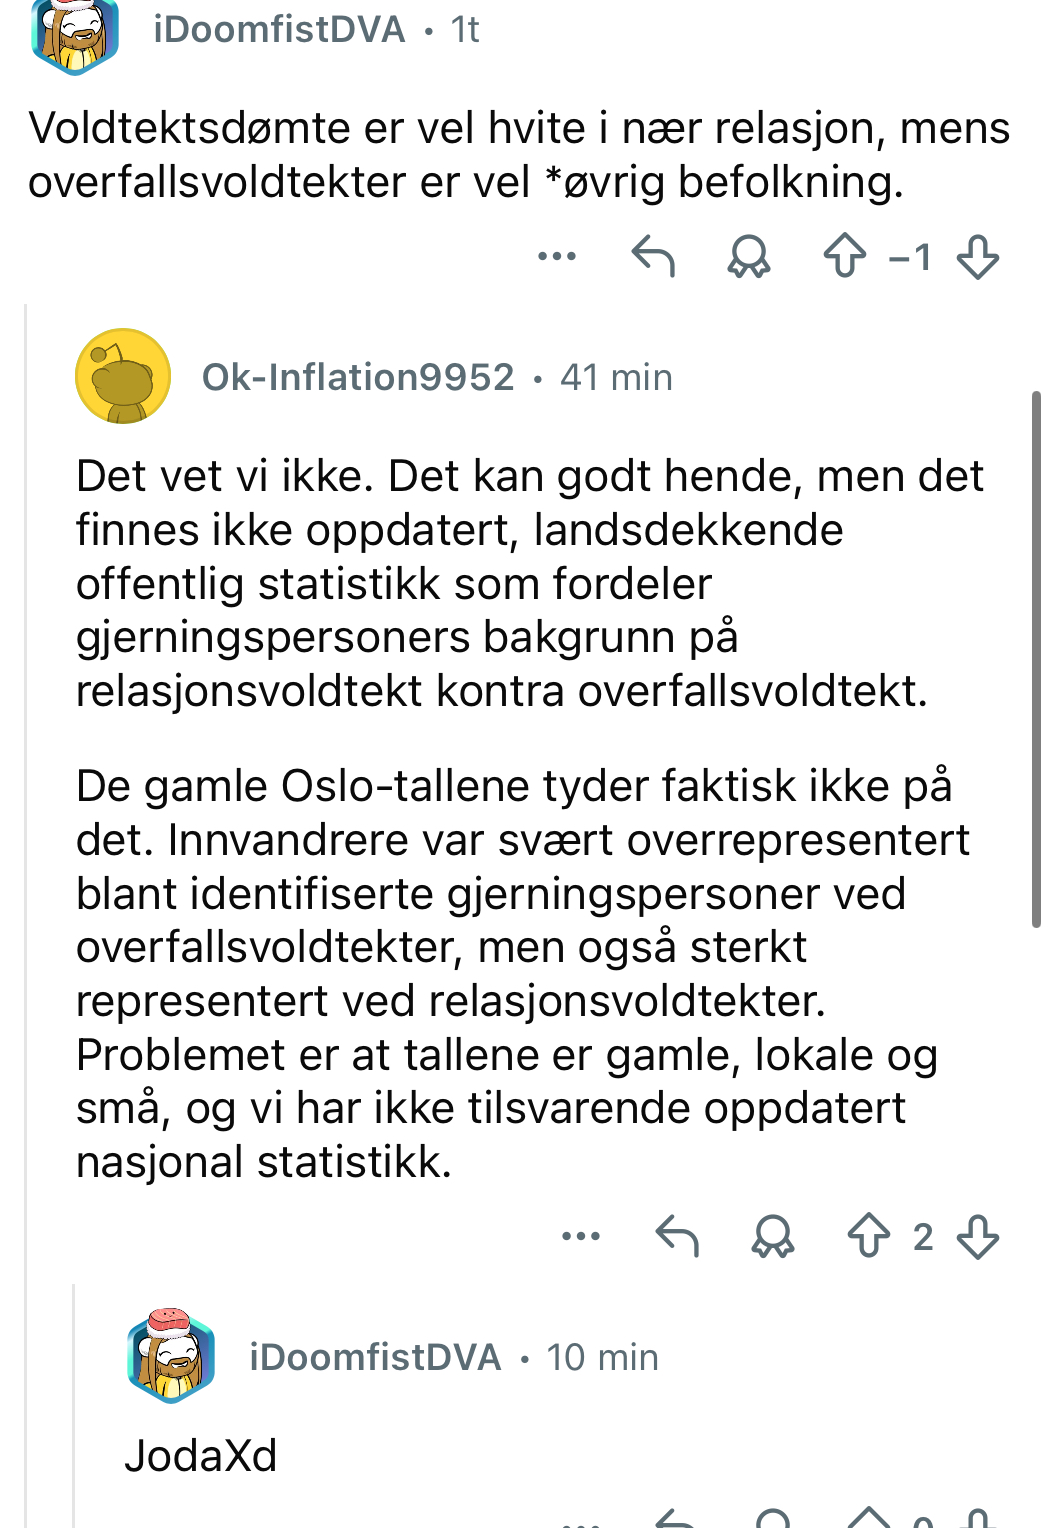This screenshot has width=1050, height=1528.
Task: Tap the Ok-Inflation9952 snoo avatar
Action: coord(123,376)
